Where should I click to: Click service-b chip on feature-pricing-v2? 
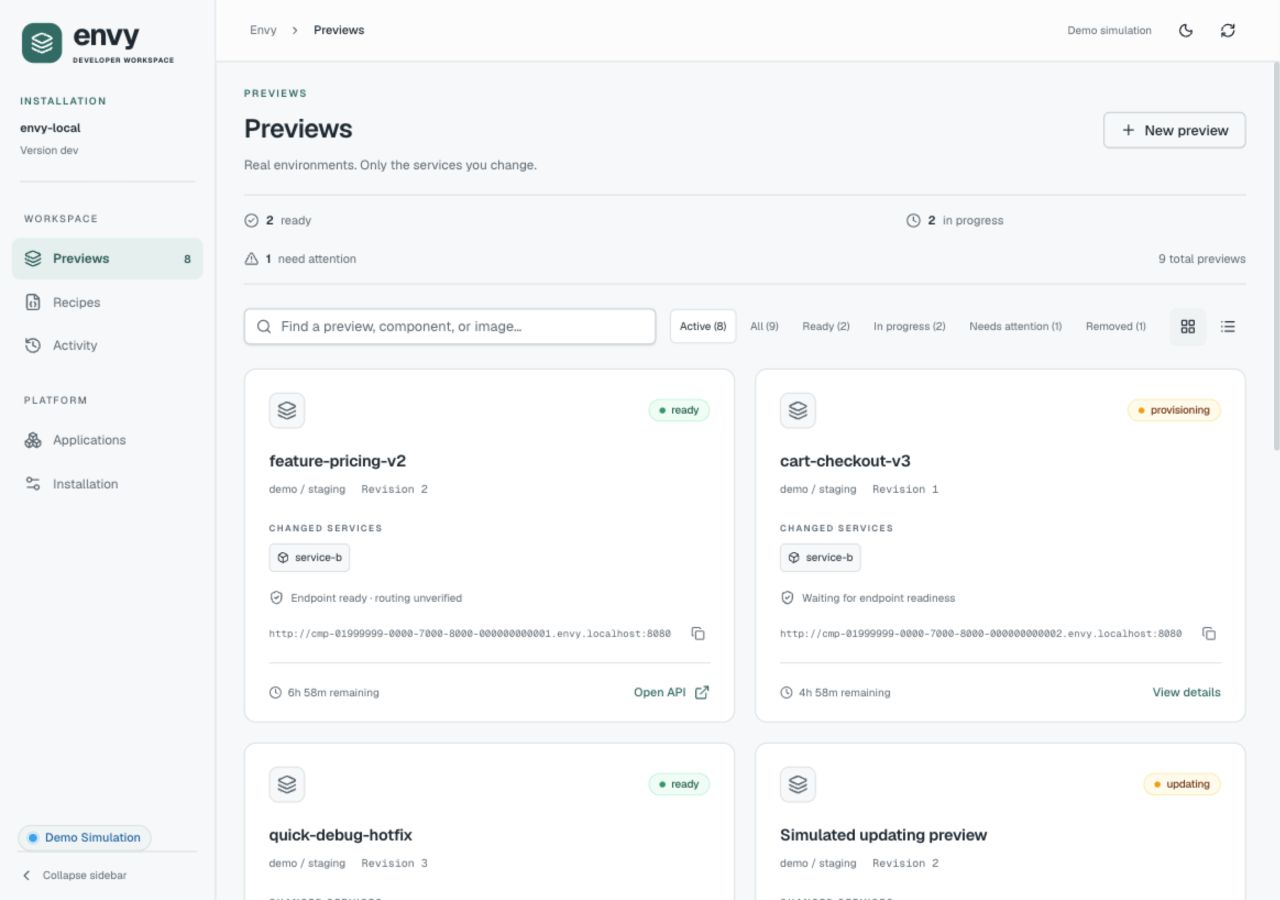[309, 557]
